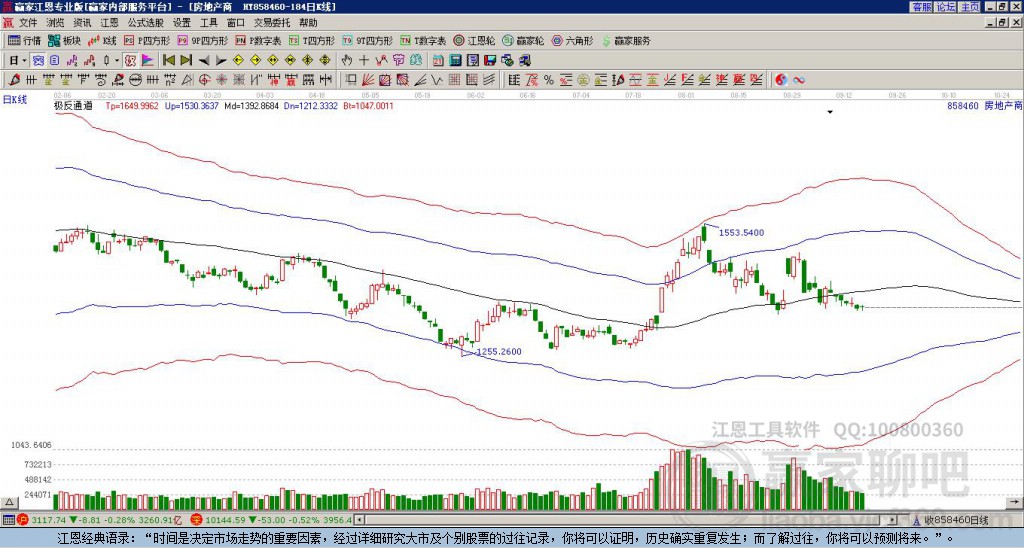This screenshot has width=1024, height=548.
Task: Select the zigzag wave line tool
Action: point(436,80)
